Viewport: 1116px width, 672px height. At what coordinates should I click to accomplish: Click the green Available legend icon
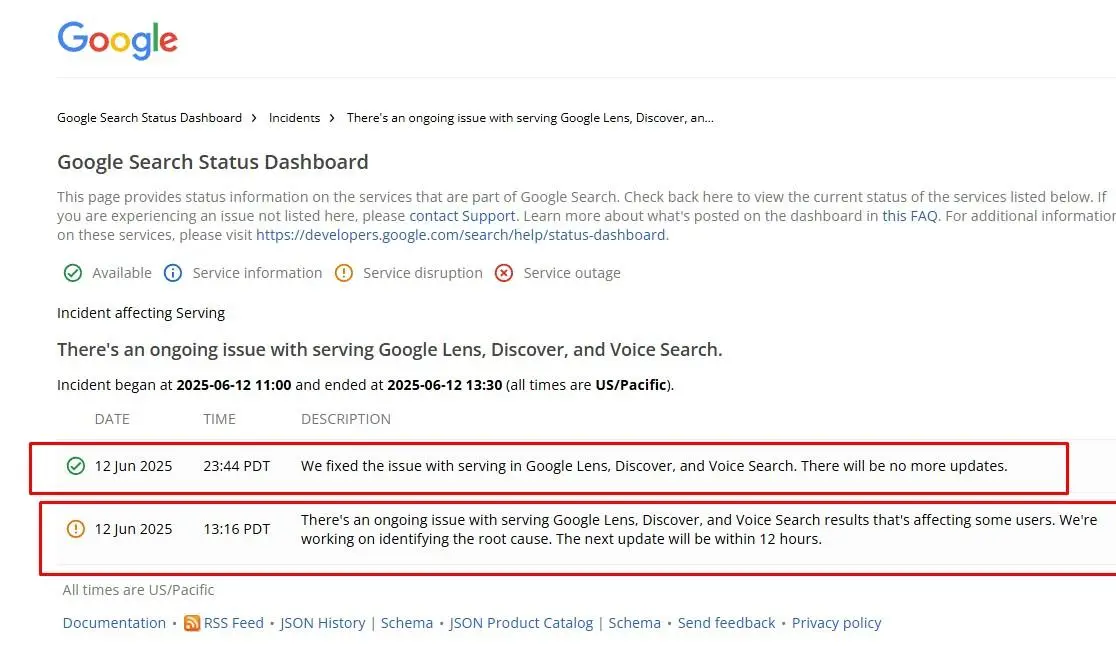coord(73,273)
